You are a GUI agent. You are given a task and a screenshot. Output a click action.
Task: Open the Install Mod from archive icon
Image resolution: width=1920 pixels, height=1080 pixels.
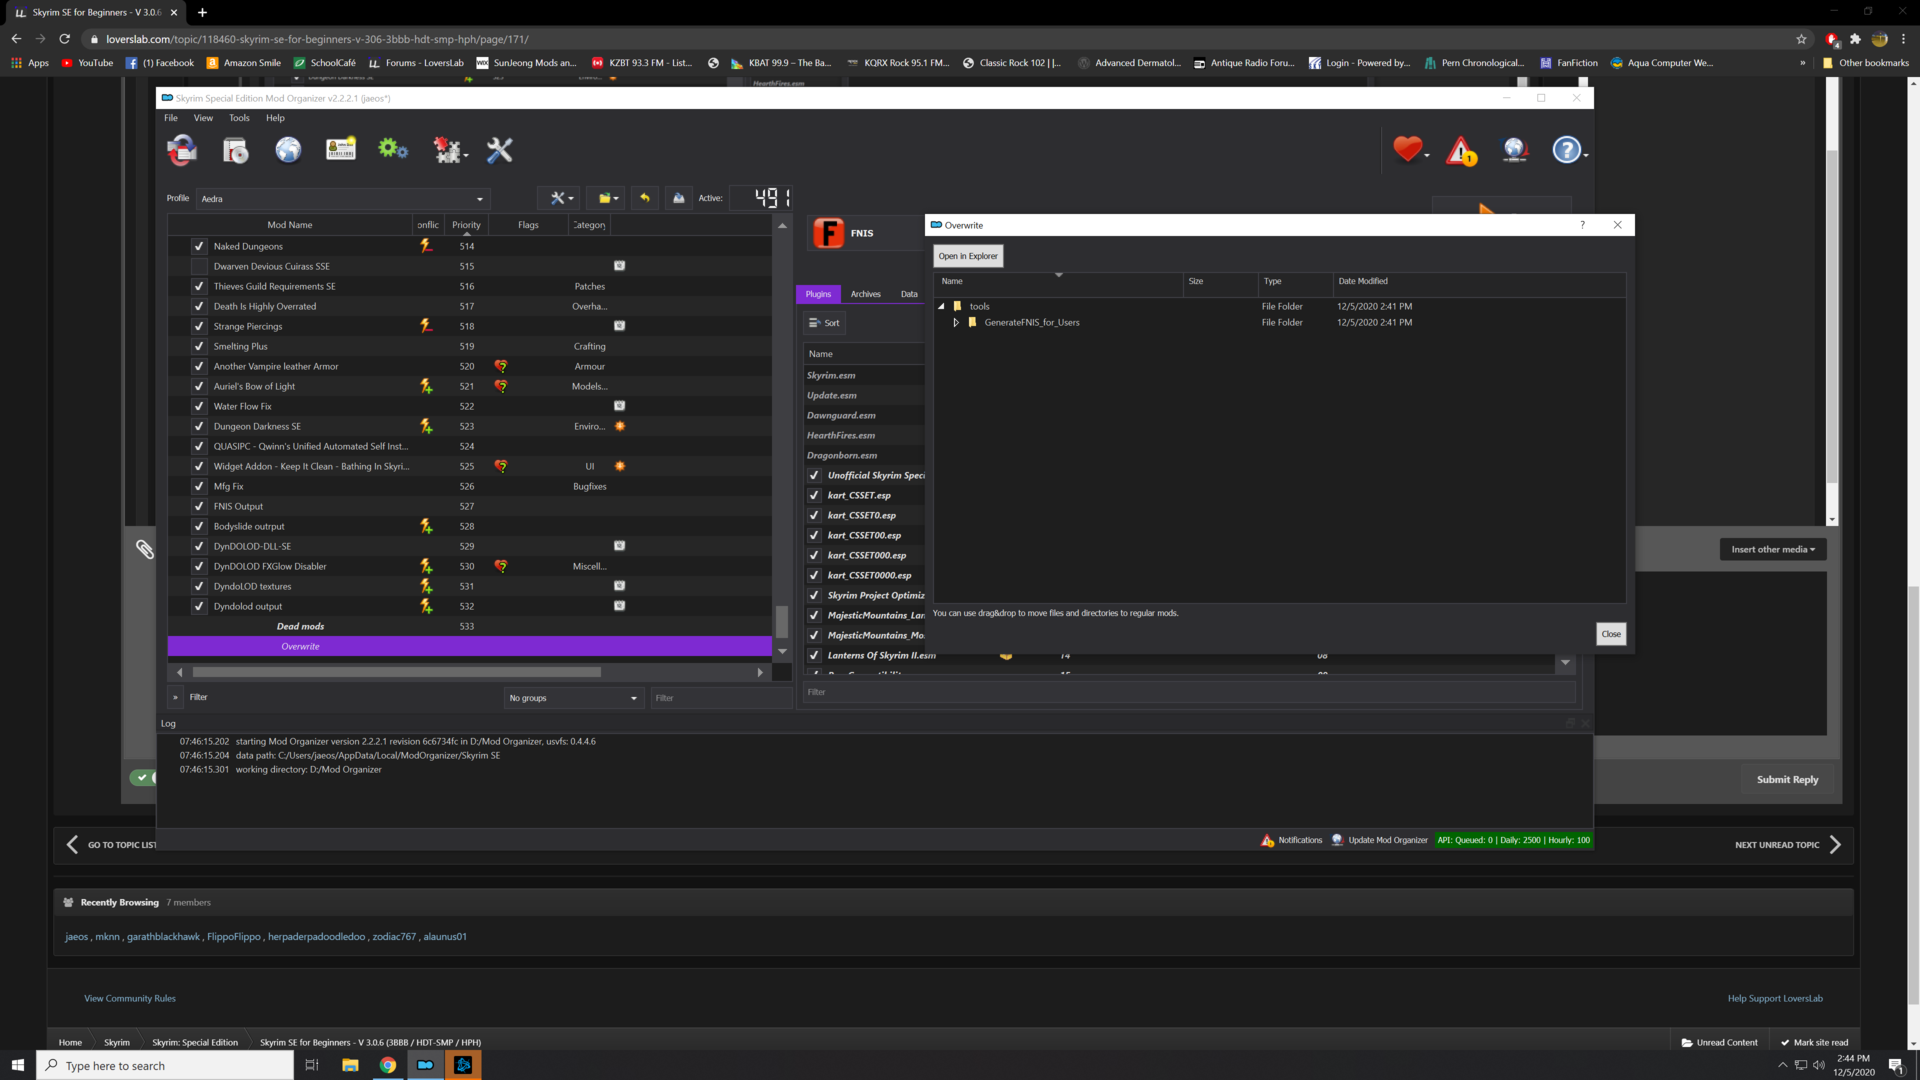point(235,150)
